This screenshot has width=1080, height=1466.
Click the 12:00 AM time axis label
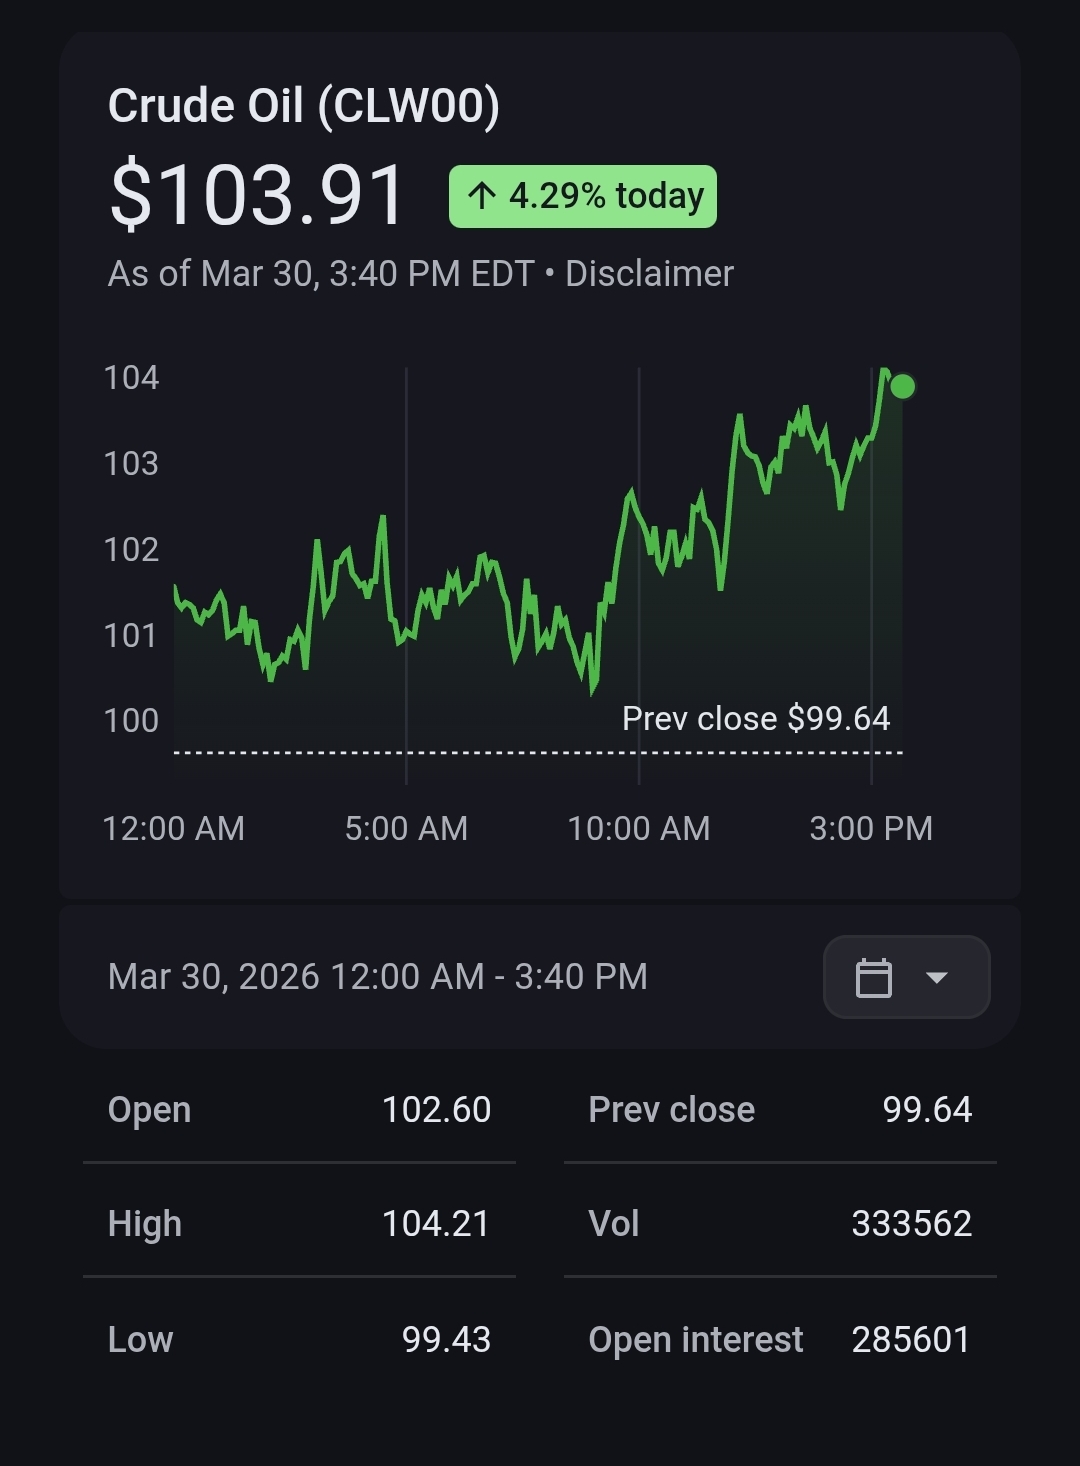[174, 828]
